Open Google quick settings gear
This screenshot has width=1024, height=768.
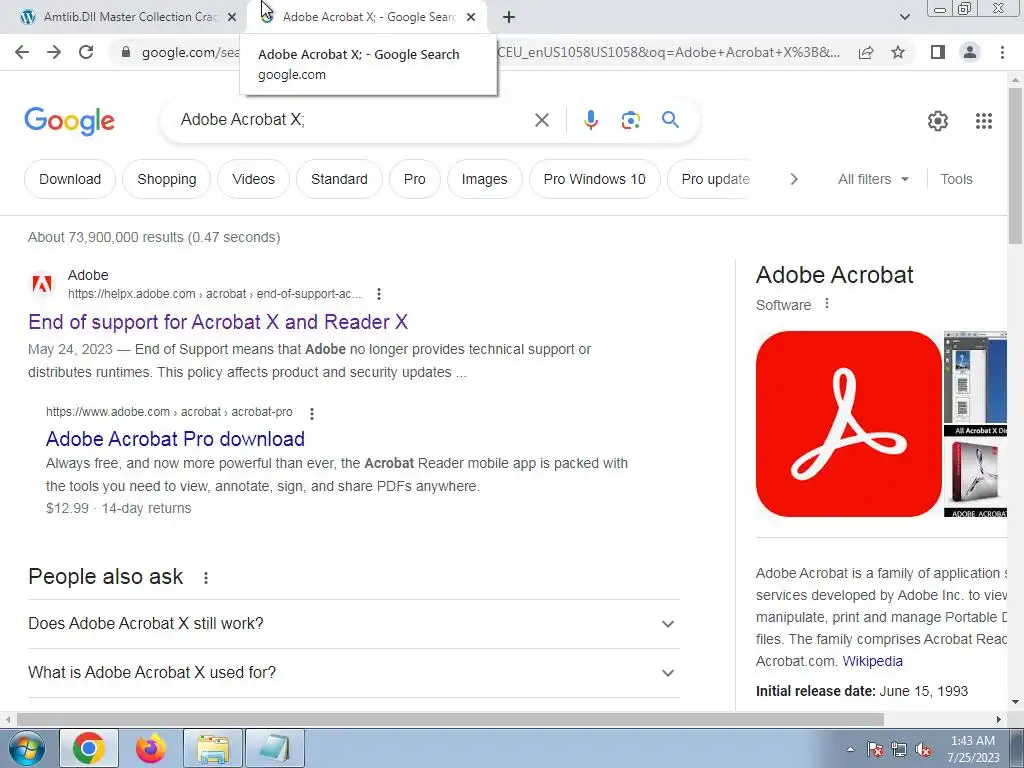point(938,121)
